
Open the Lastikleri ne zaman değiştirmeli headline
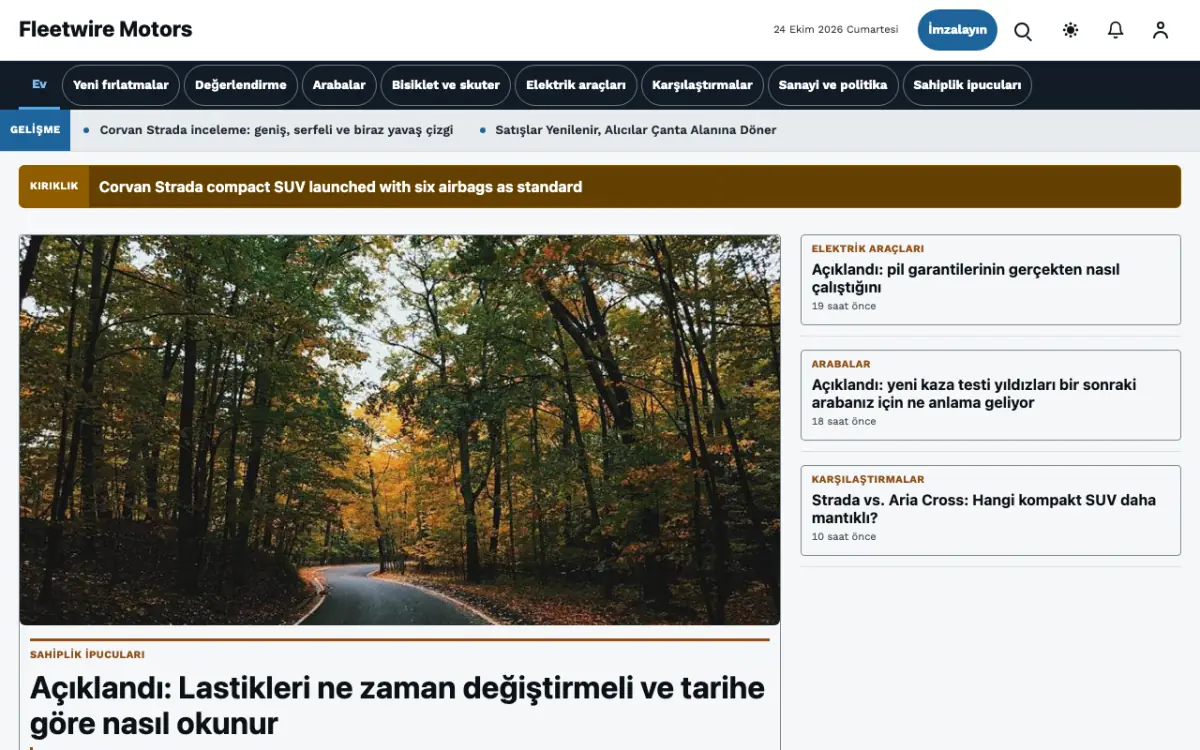[x=397, y=705]
